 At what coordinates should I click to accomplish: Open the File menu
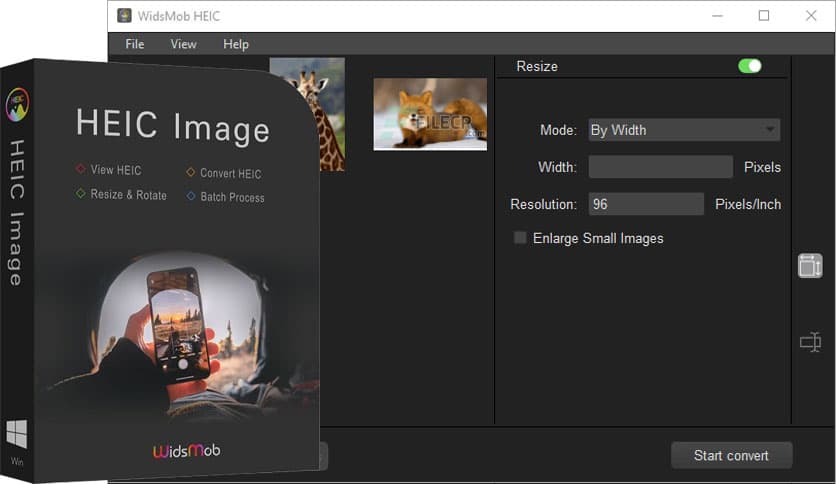pos(134,44)
